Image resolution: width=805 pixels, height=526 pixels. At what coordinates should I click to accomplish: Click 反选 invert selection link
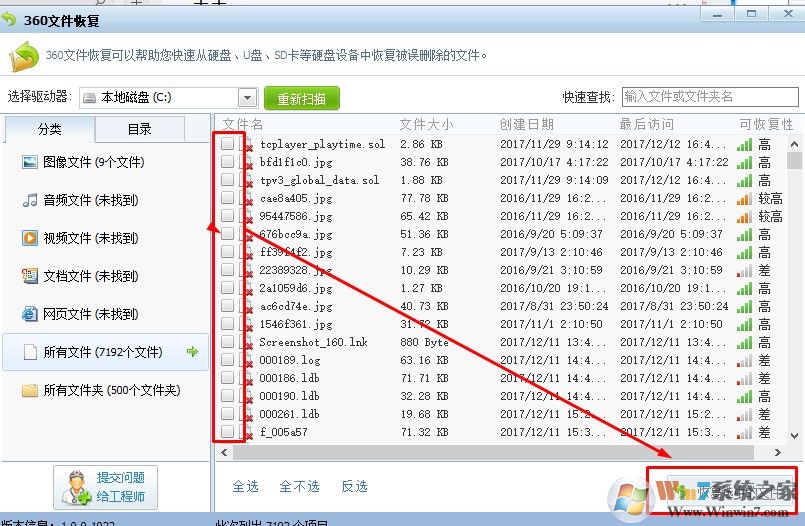[x=354, y=486]
